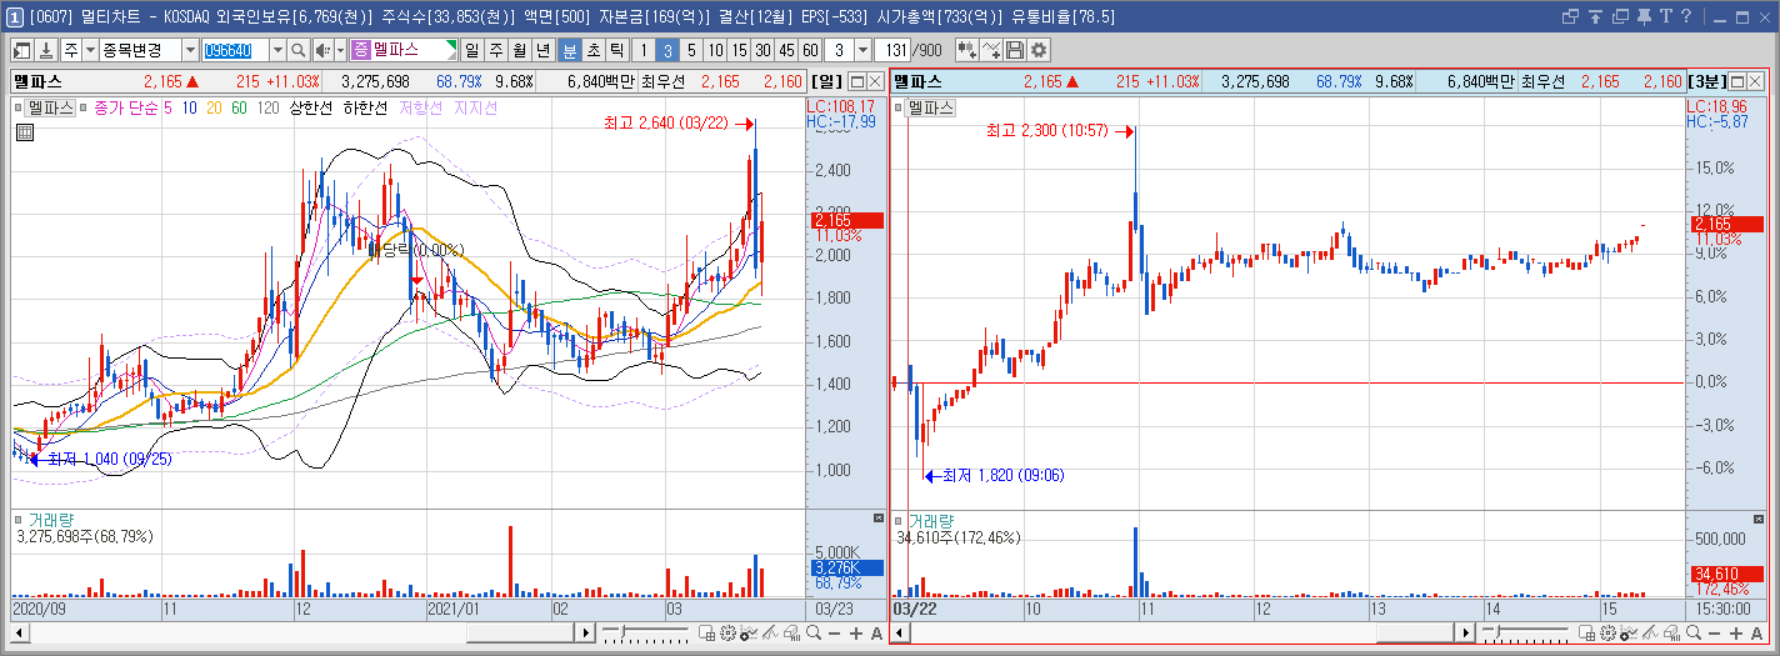The image size is (1780, 656).
Task: Expand the 종목변경 dropdown
Action: coord(190,50)
